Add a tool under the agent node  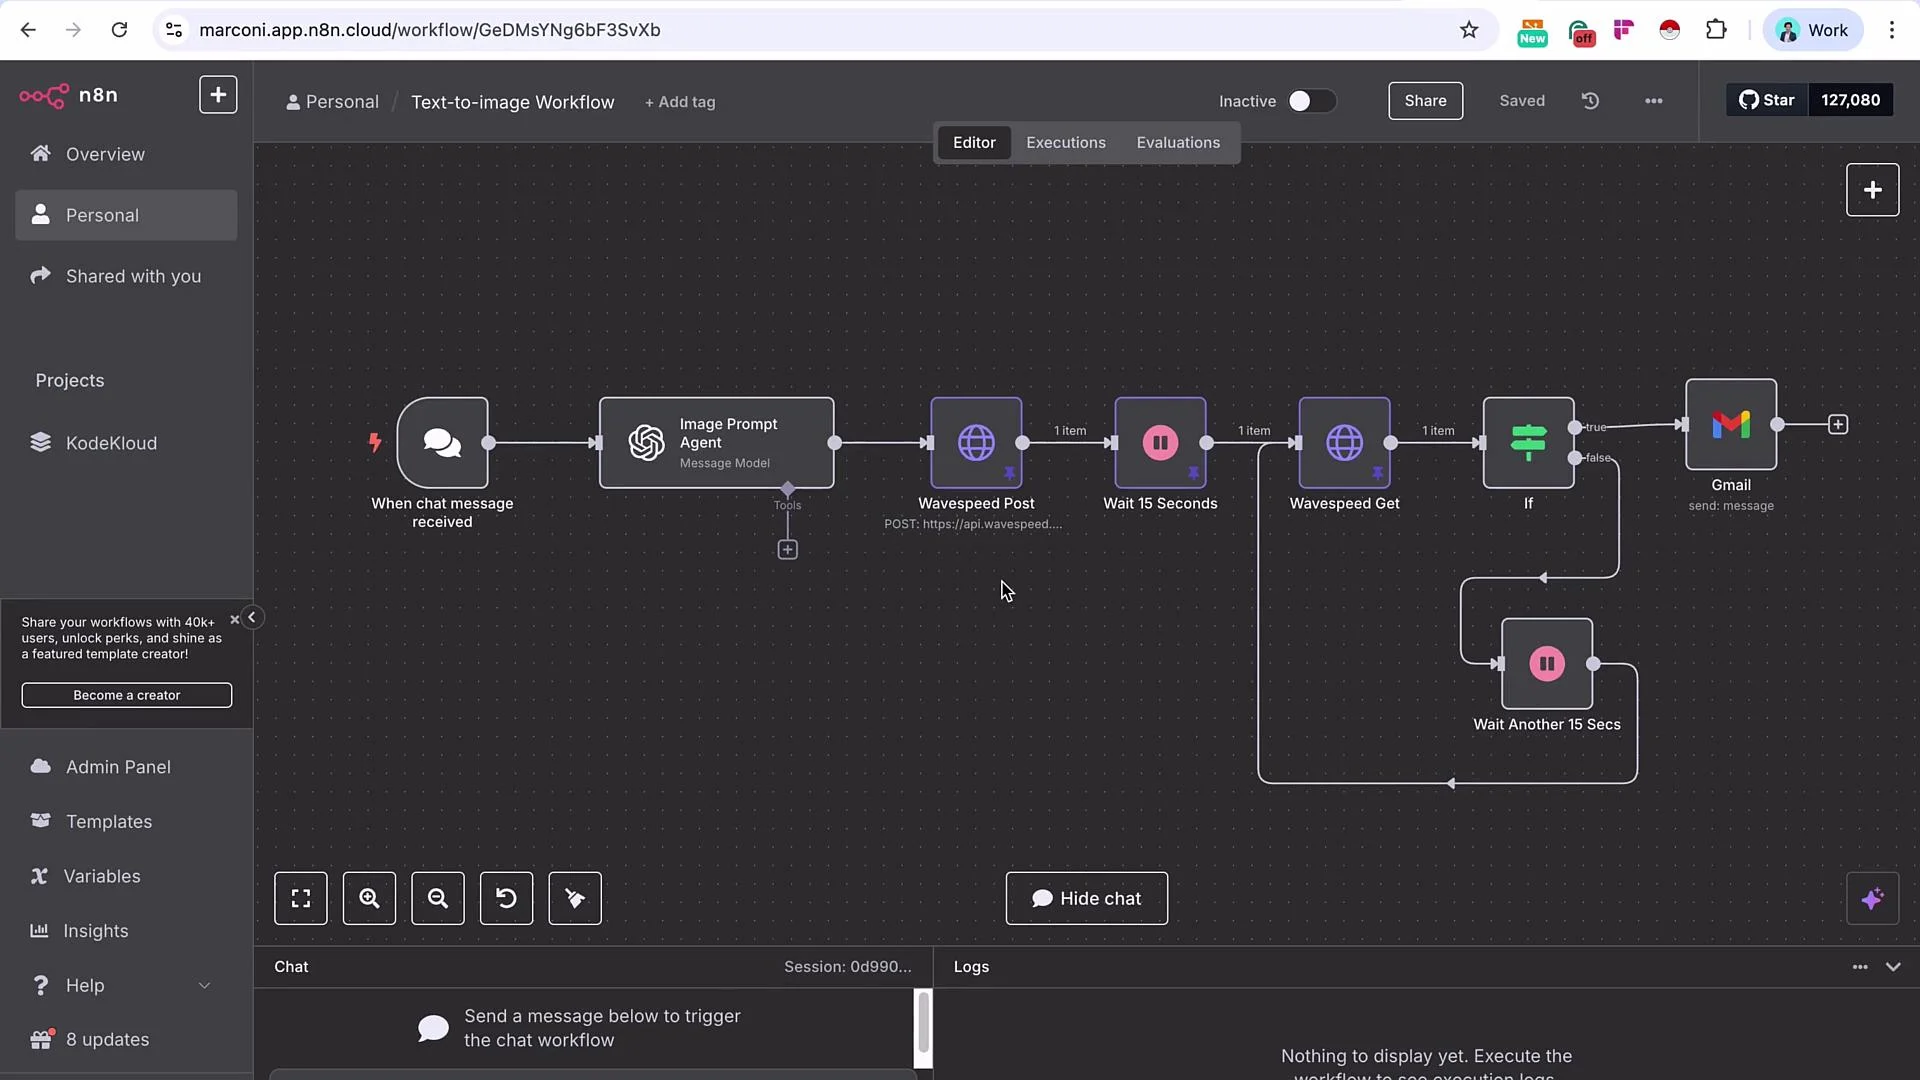(788, 550)
